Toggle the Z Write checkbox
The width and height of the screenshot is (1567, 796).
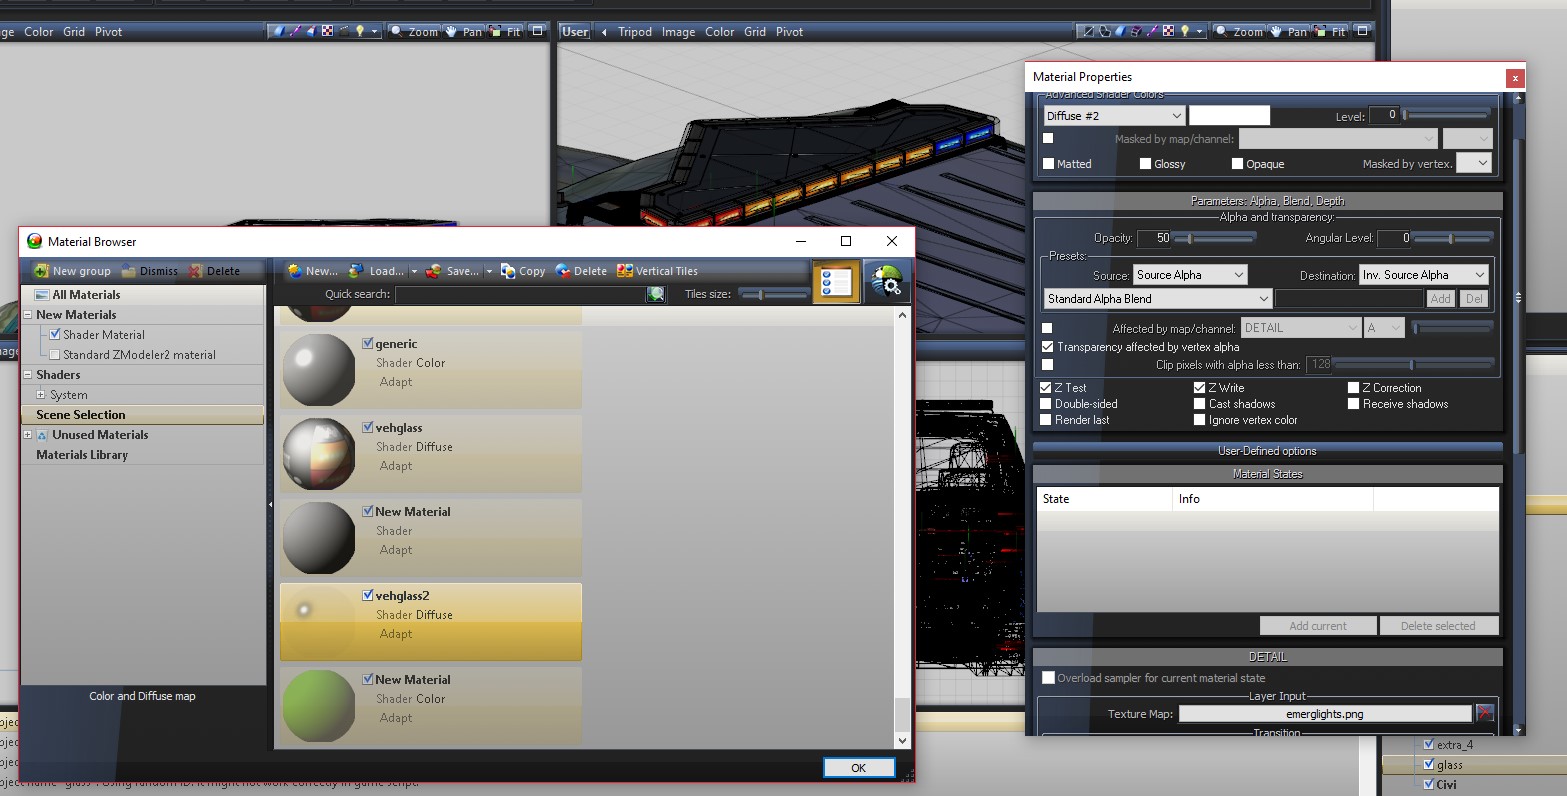pyautogui.click(x=1200, y=388)
